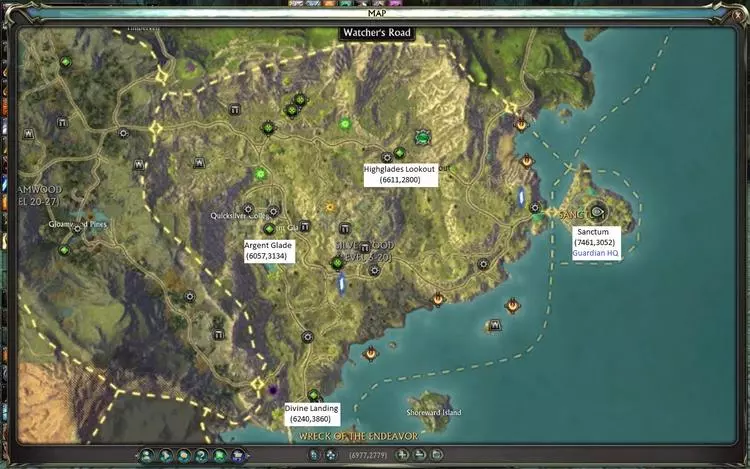Viewport: 750px width, 469px height.
Task: Toggle the question mark filter icon
Action: 202,456
